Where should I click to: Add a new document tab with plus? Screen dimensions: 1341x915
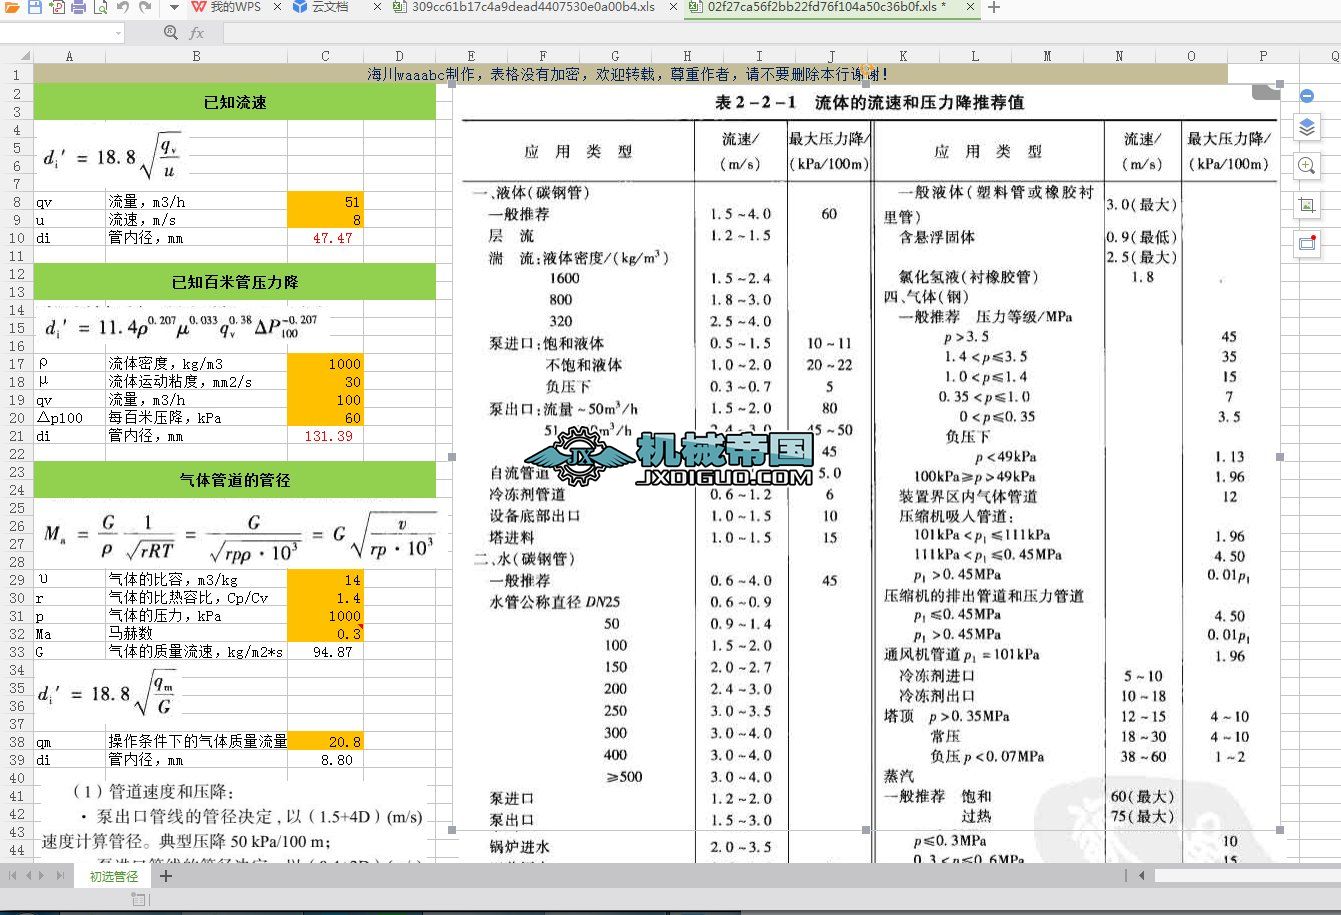[993, 7]
